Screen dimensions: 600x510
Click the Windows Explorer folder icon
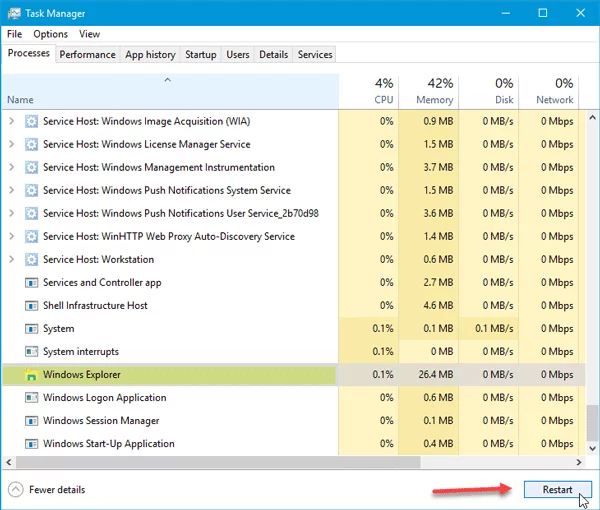tap(31, 375)
